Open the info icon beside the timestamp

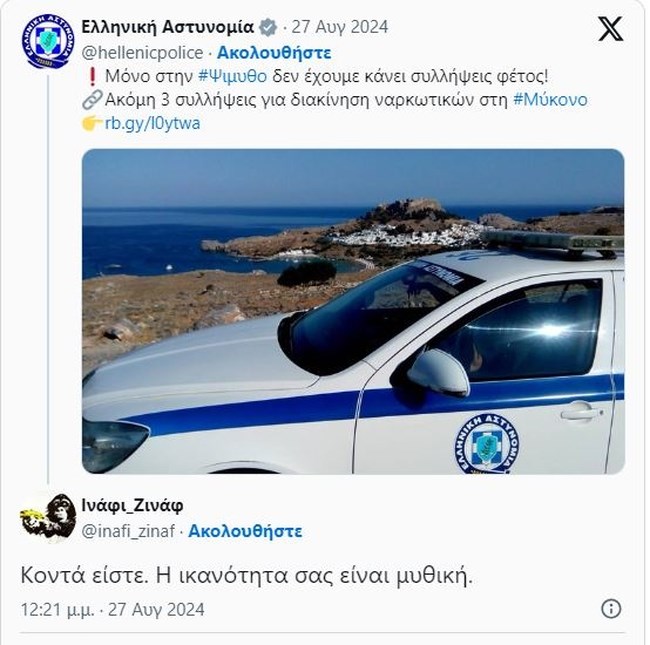(x=611, y=609)
